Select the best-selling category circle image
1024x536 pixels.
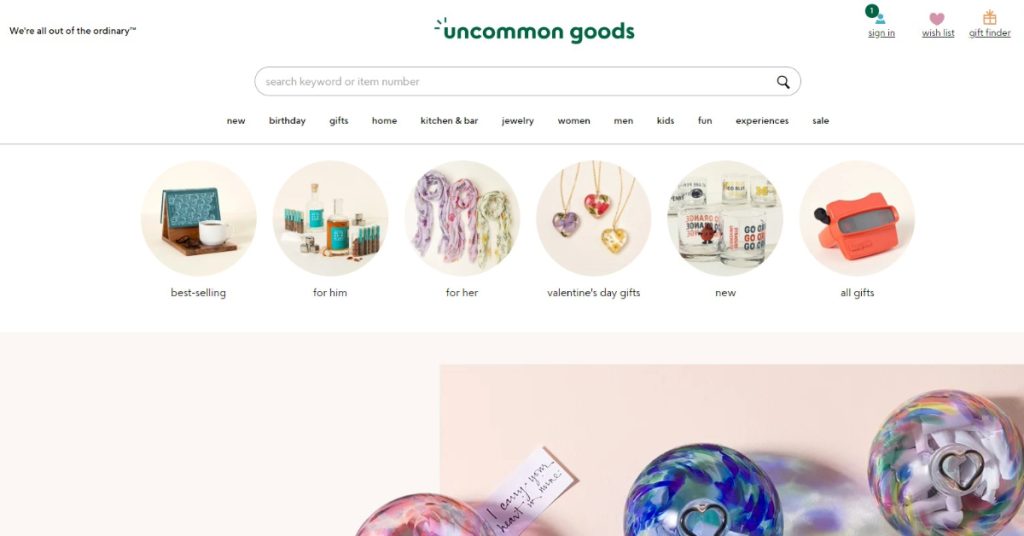point(199,218)
